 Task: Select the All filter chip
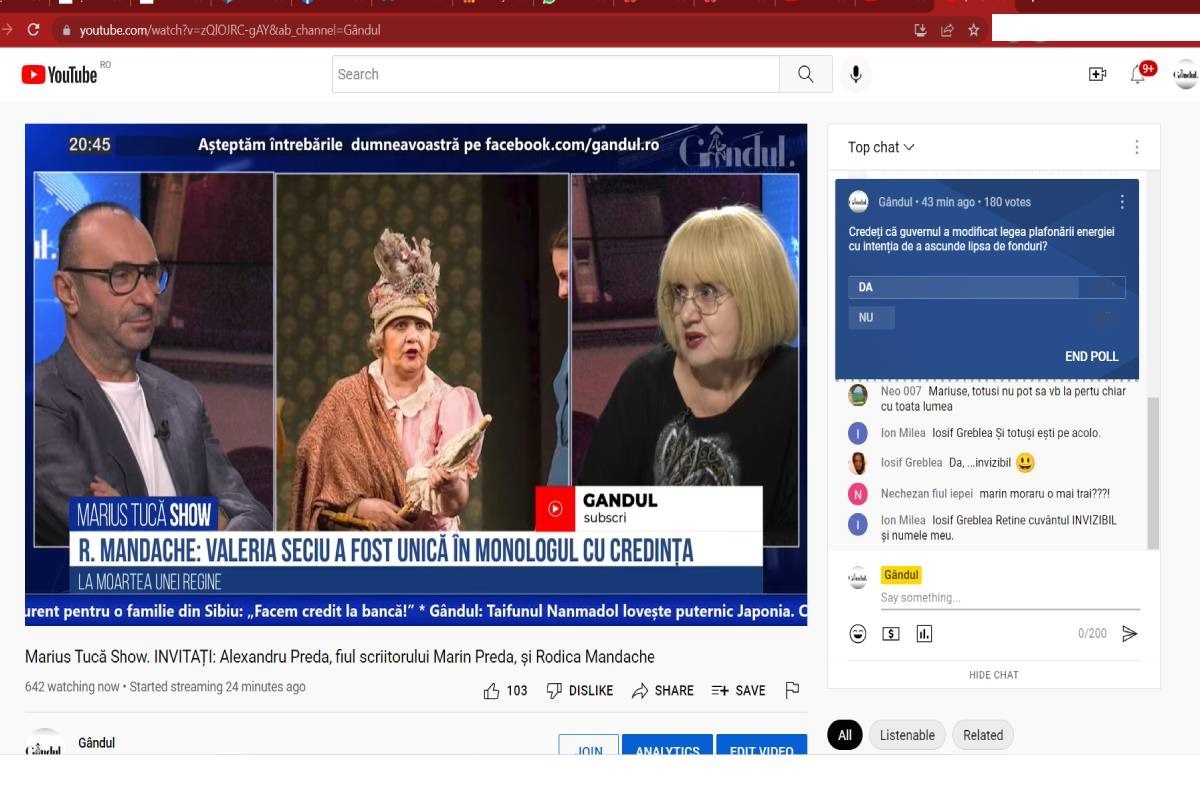coord(844,735)
